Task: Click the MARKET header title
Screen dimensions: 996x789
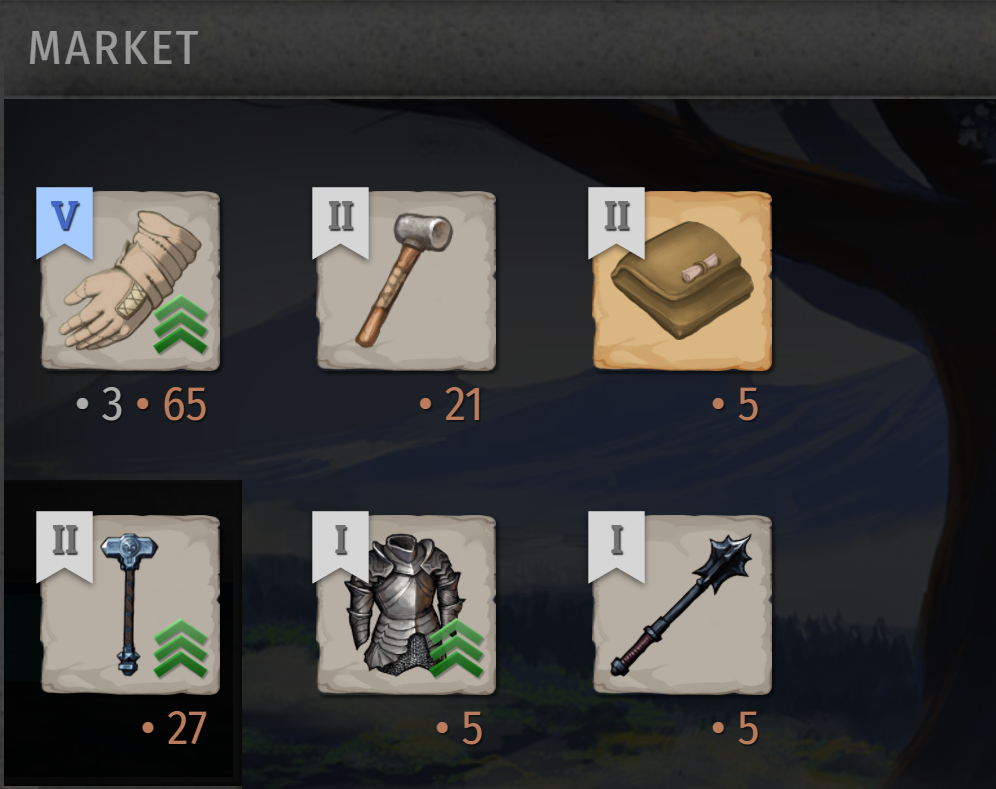Action: 114,48
